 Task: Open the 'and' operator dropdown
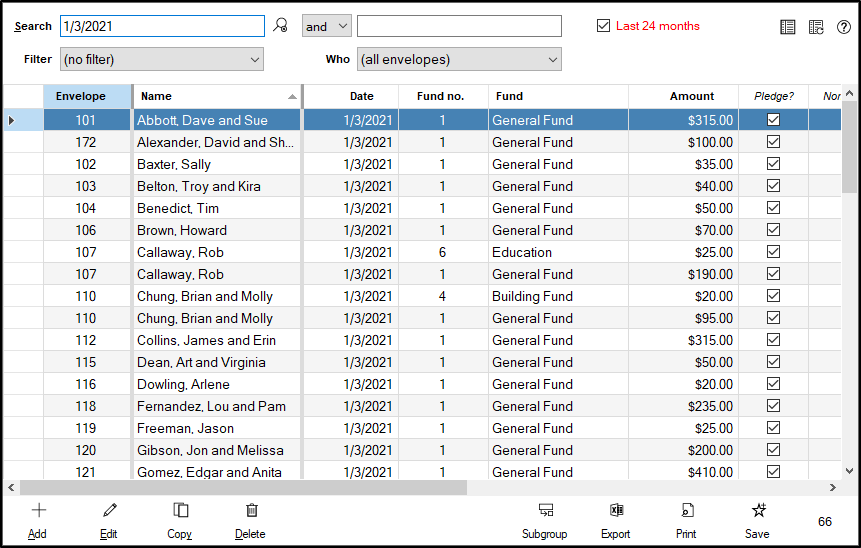coord(327,27)
